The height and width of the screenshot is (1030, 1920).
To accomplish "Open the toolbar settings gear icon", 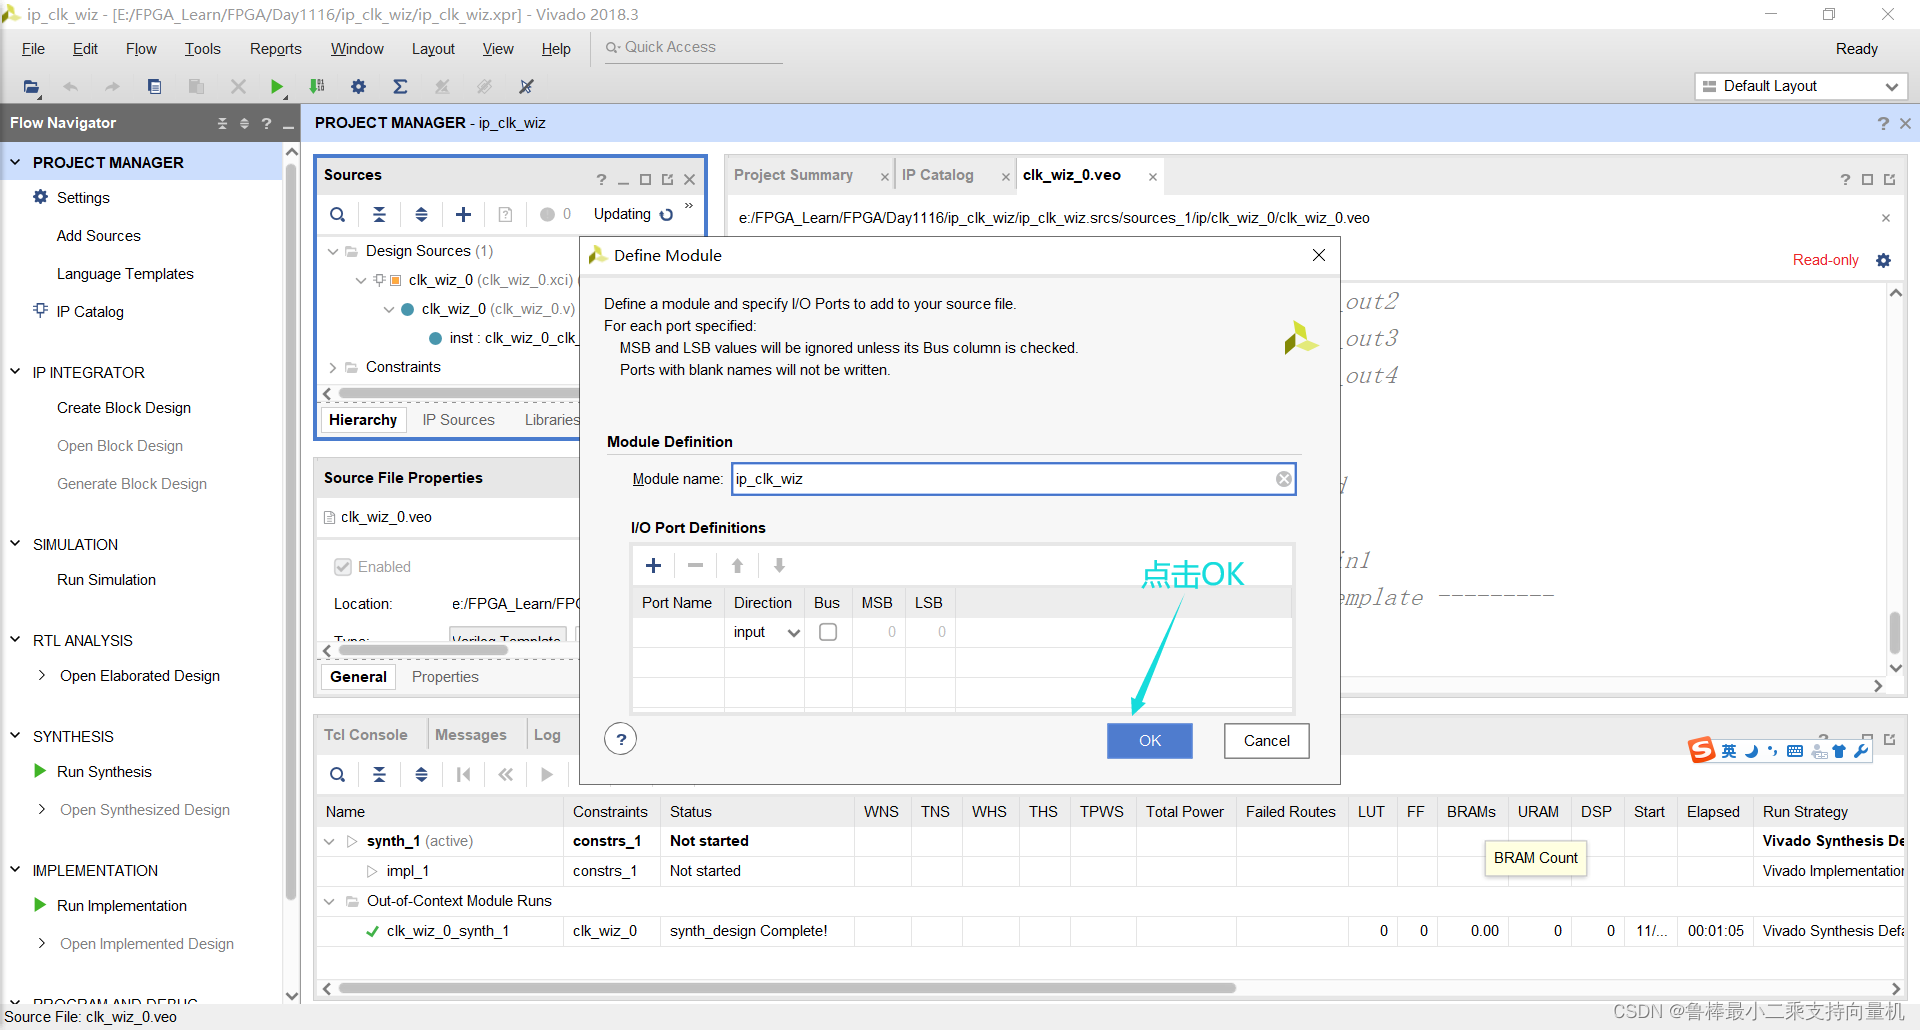I will tap(358, 87).
